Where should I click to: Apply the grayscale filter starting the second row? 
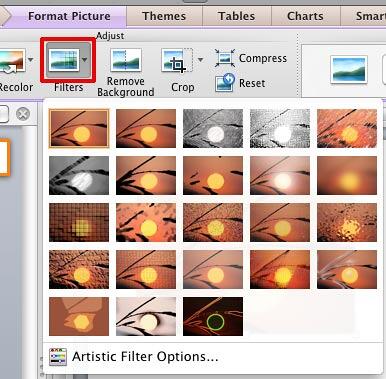tap(79, 175)
